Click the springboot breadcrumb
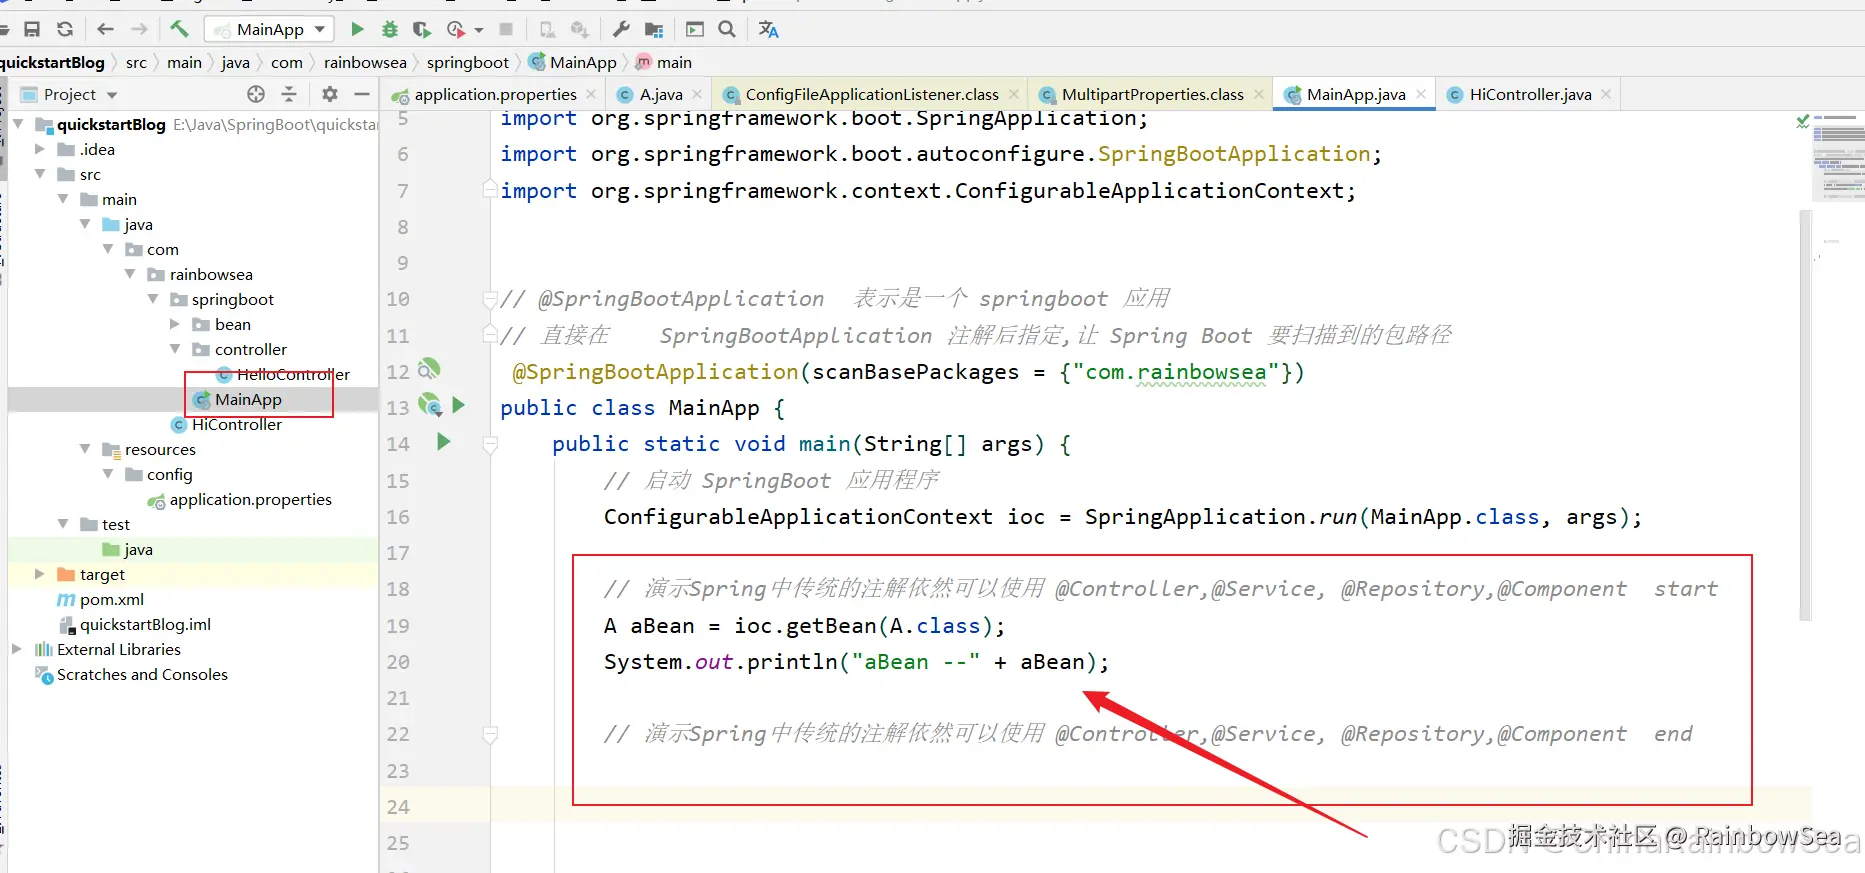Image resolution: width=1865 pixels, height=873 pixels. pyautogui.click(x=468, y=62)
